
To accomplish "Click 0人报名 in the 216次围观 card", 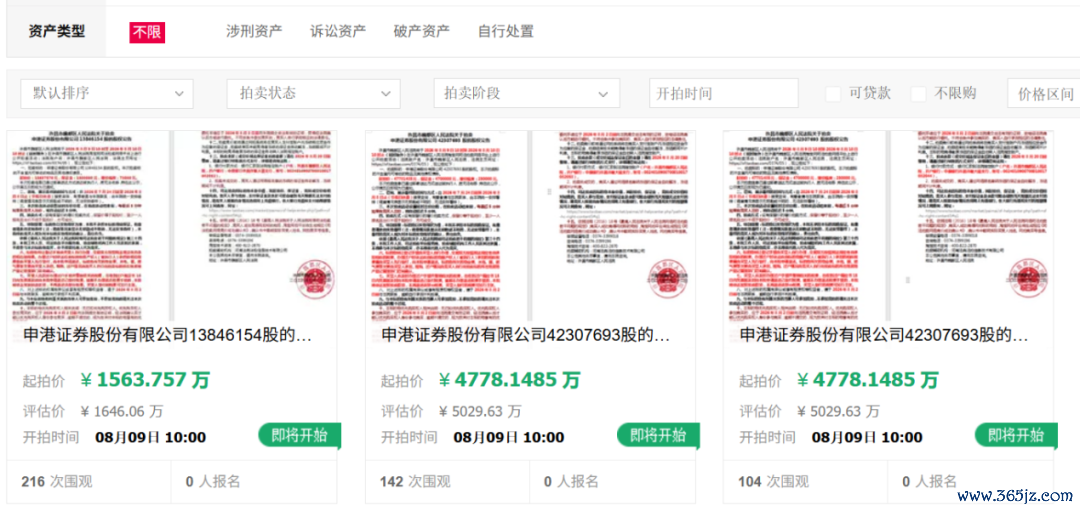I will tap(213, 481).
